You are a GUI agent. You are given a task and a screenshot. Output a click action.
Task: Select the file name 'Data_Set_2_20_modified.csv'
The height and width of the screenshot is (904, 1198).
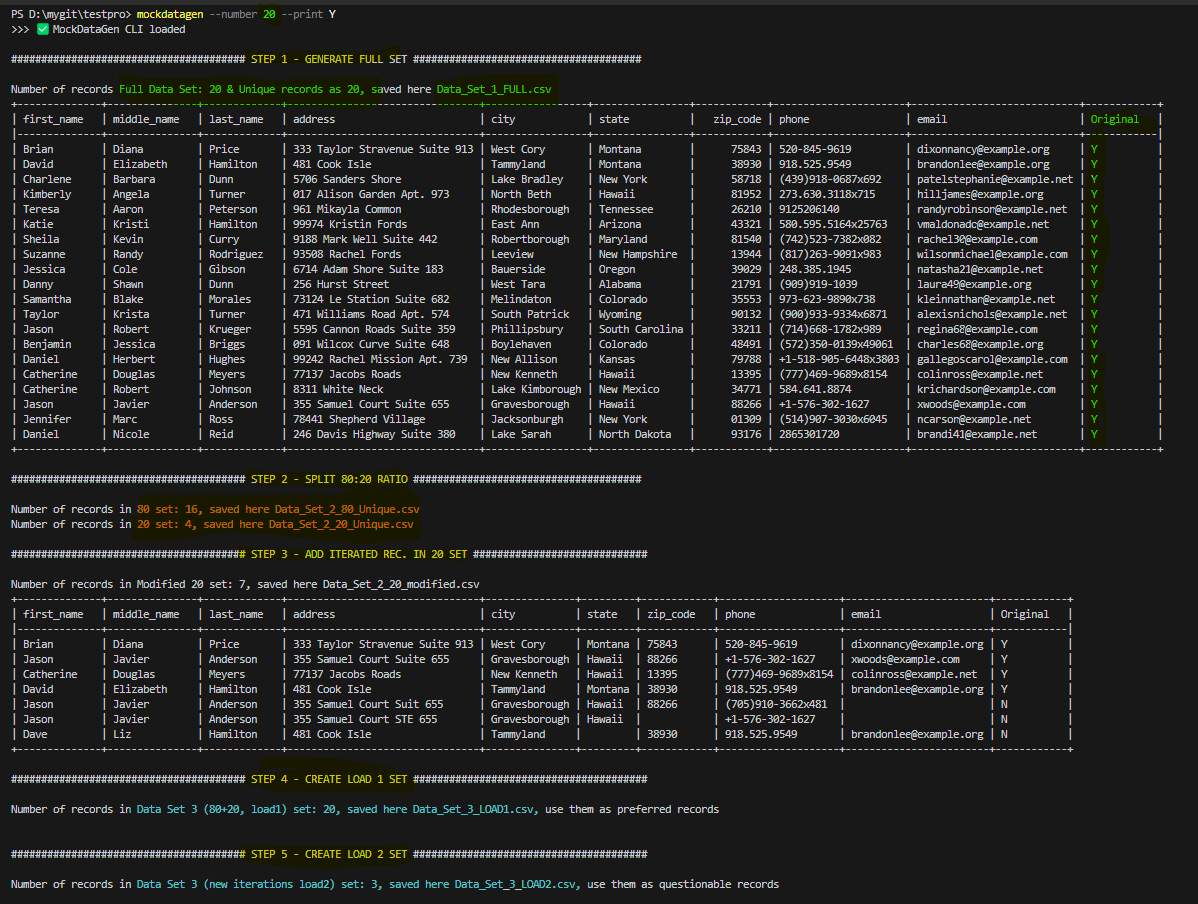coord(400,584)
